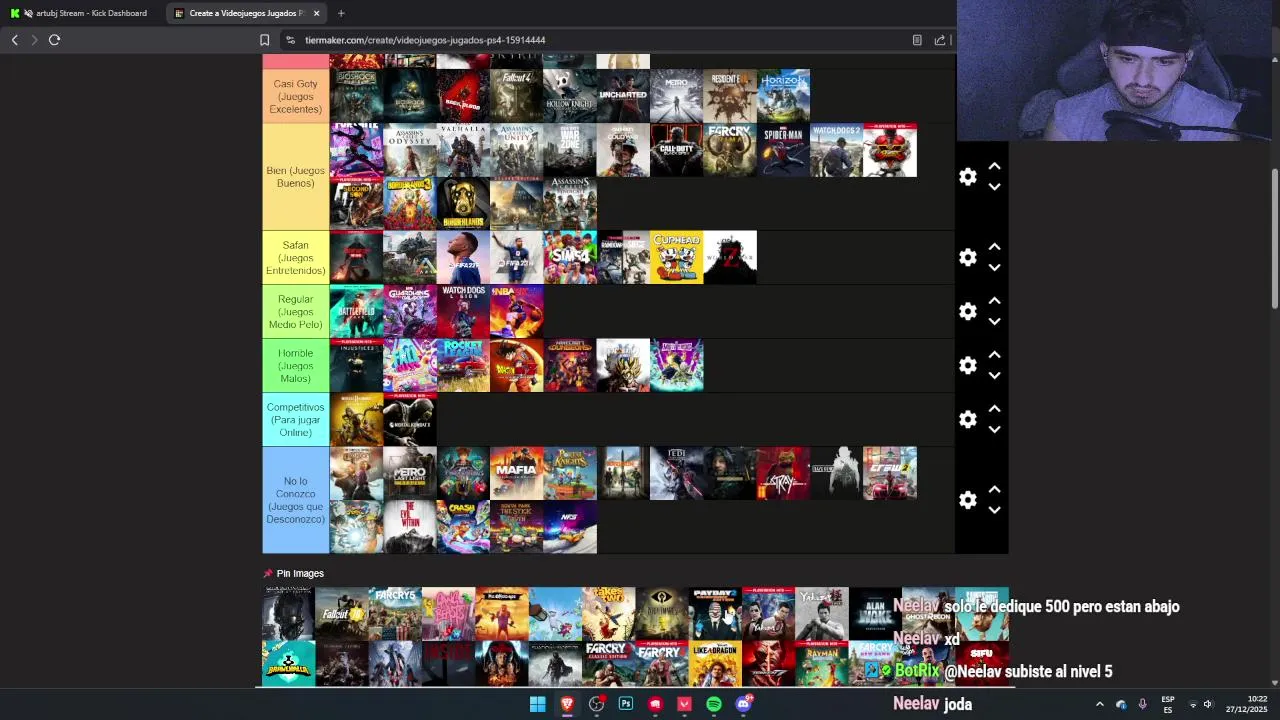Image resolution: width=1280 pixels, height=720 pixels.
Task: Click the Regular (Juegos Medio Pelo) label
Action: [295, 312]
